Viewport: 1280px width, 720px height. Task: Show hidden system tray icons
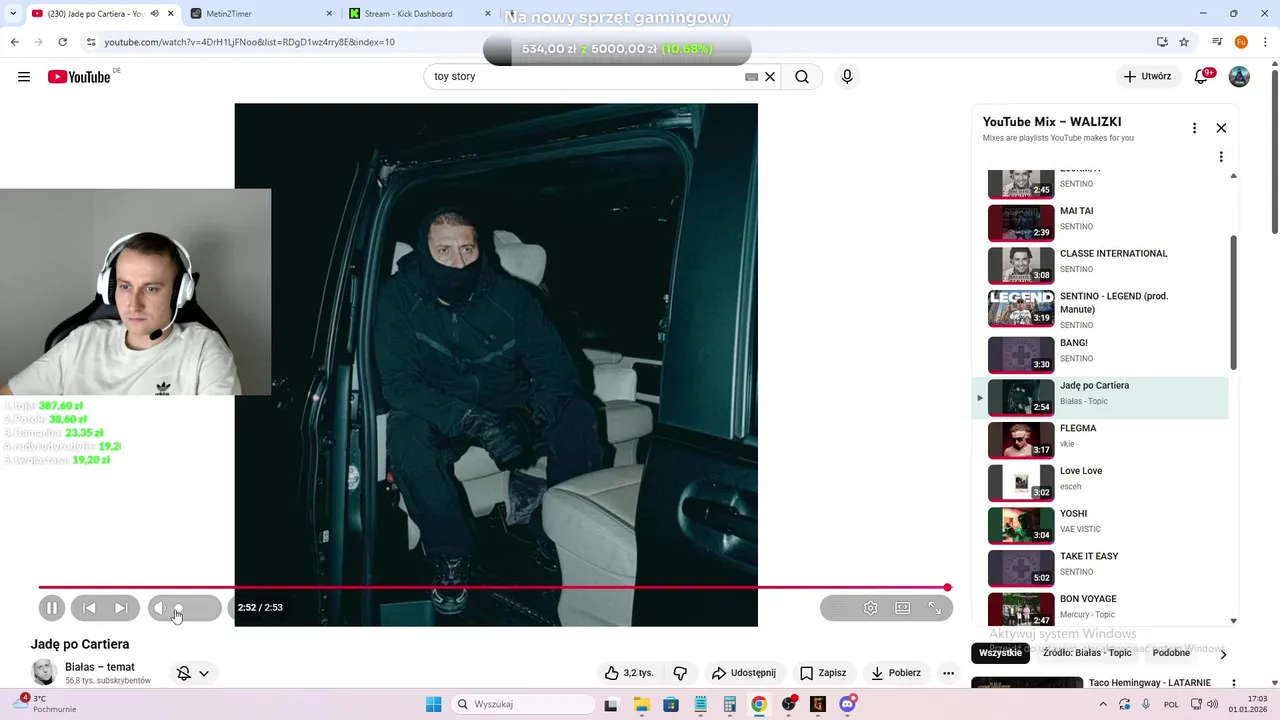pos(1103,704)
